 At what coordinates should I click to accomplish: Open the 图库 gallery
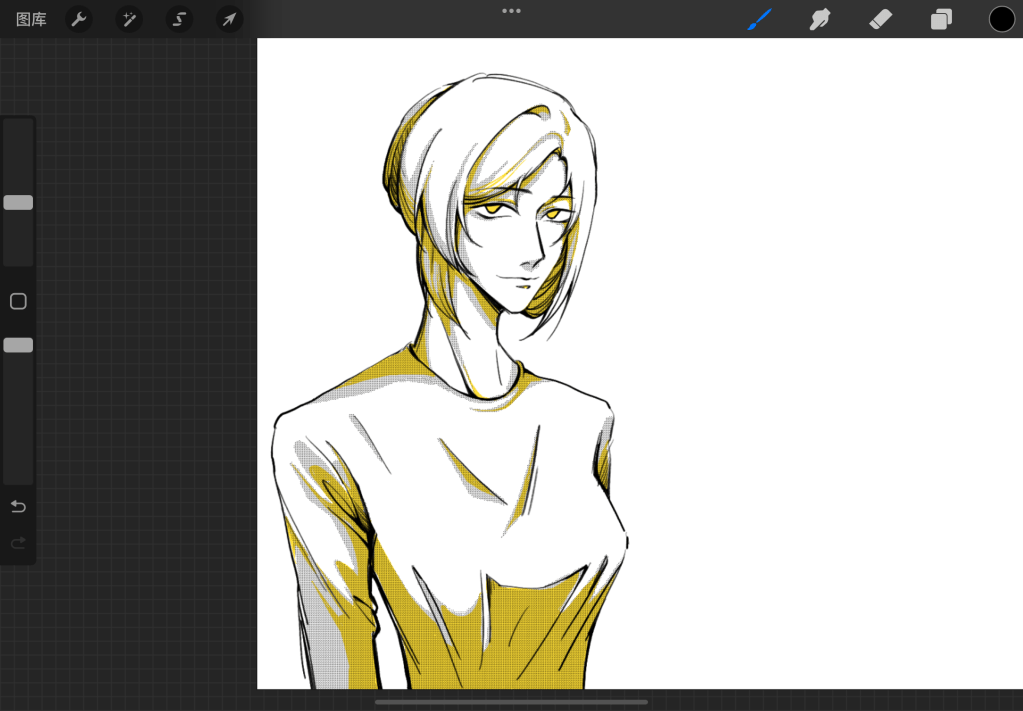click(x=31, y=19)
